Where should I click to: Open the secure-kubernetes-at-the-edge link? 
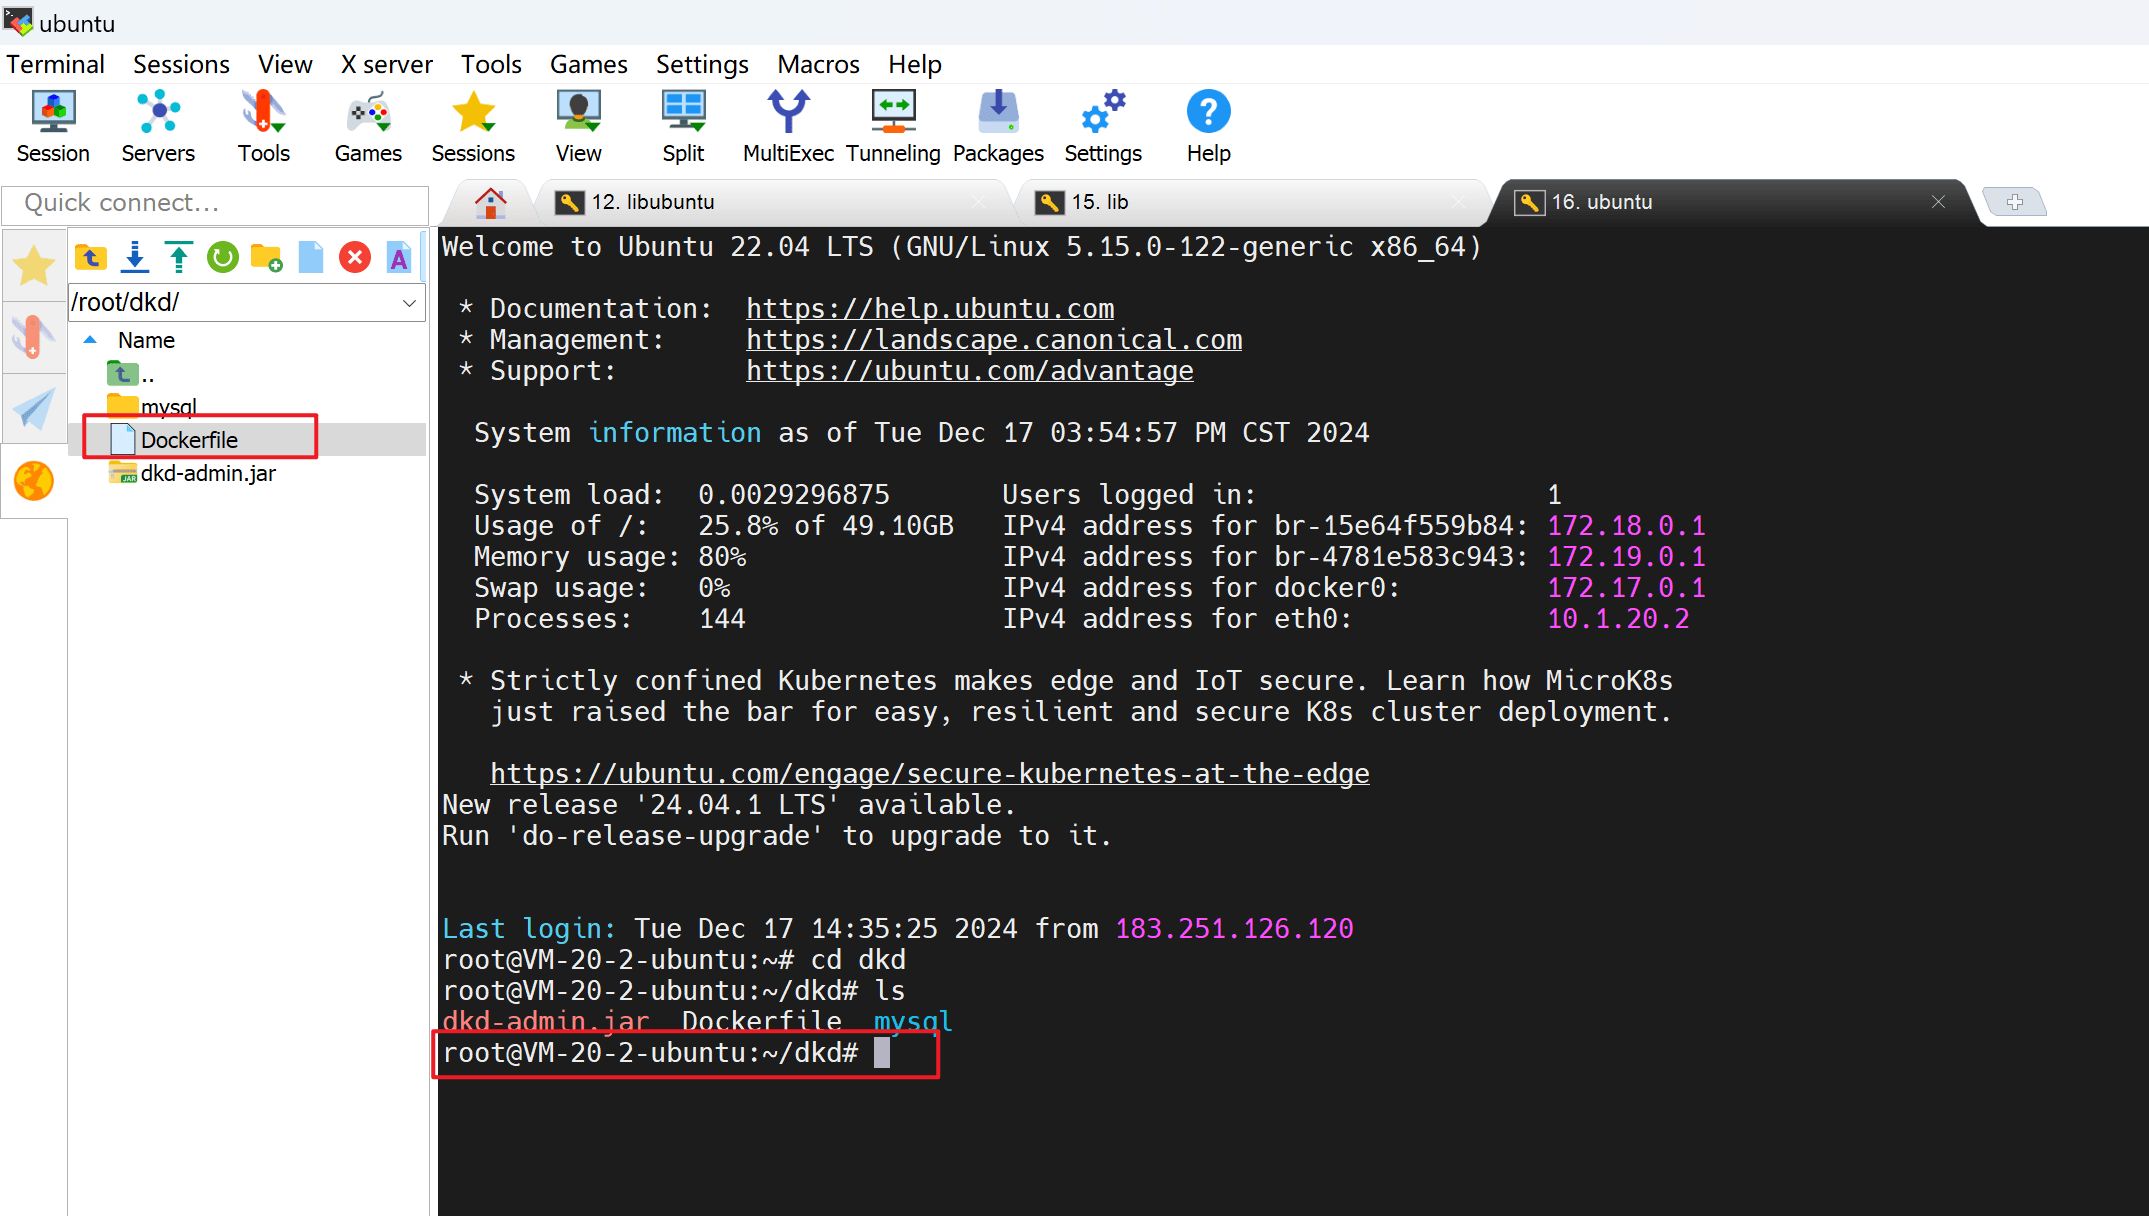click(x=929, y=774)
